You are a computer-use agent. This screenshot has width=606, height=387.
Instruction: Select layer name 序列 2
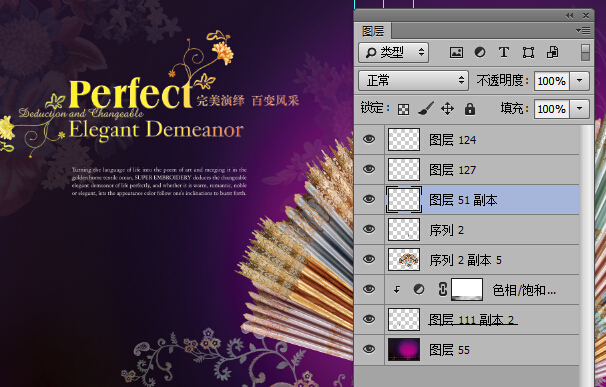click(446, 230)
